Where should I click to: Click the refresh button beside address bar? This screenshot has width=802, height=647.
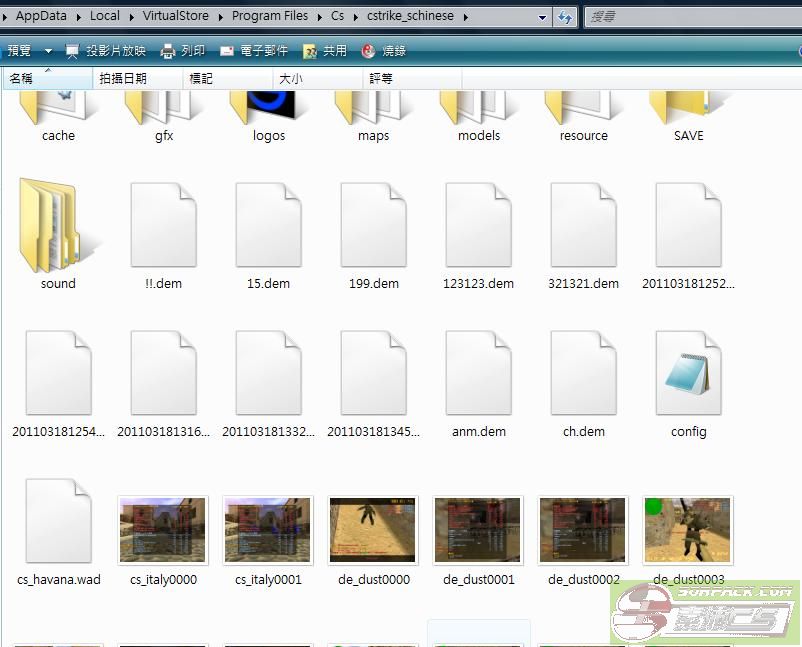pyautogui.click(x=566, y=17)
